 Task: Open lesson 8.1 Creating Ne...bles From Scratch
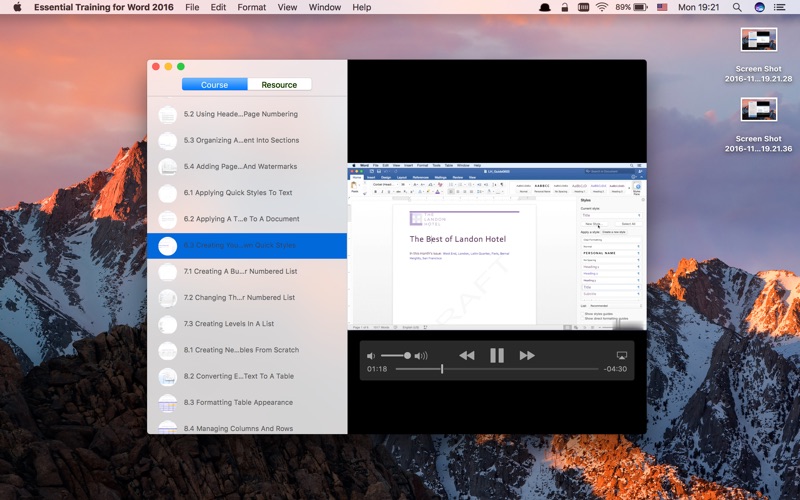[x=247, y=350]
